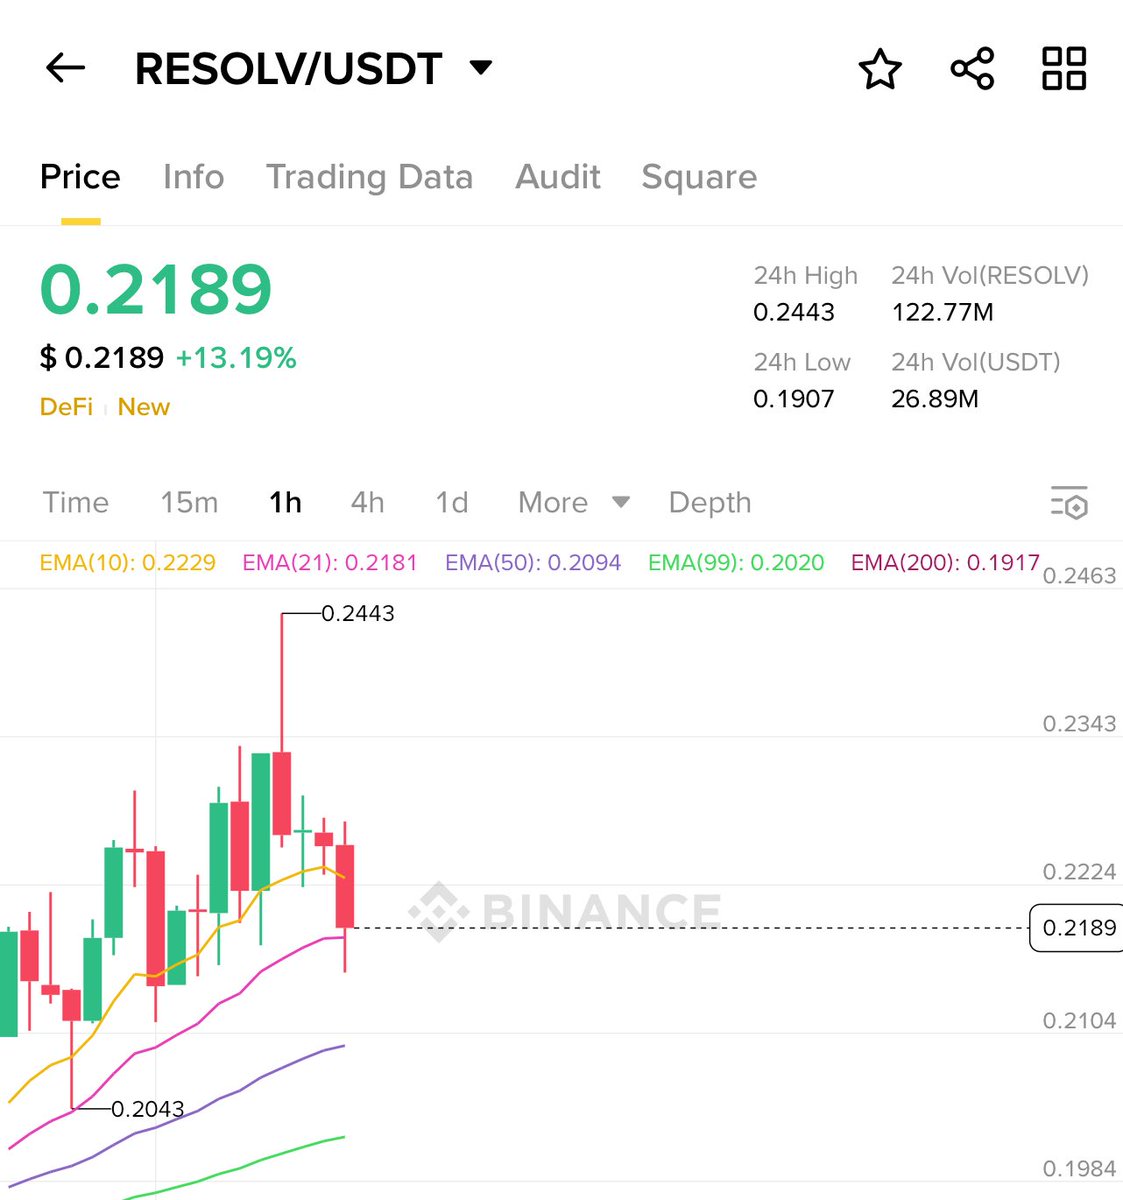Select the 4h chart interval
The width and height of the screenshot is (1123, 1200).
tap(367, 502)
